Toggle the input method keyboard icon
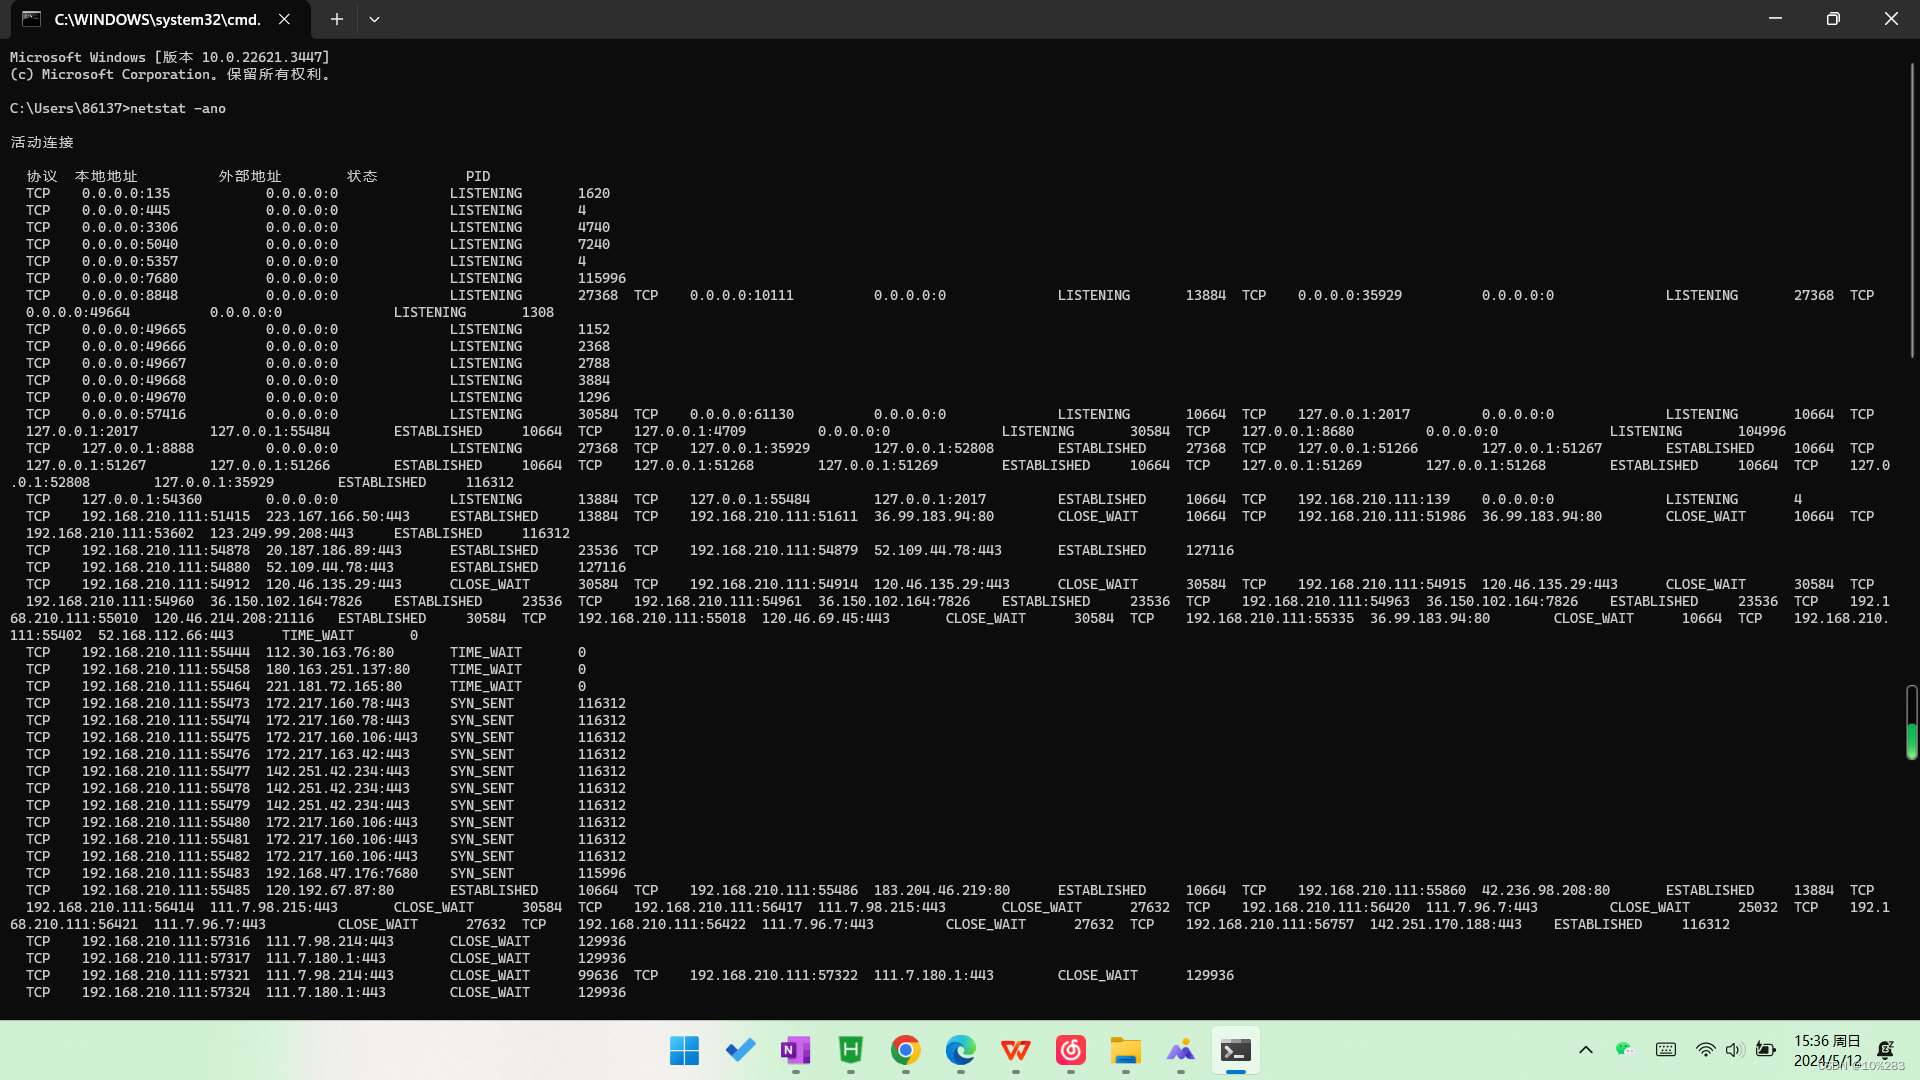This screenshot has width=1920, height=1080. tap(1666, 1050)
